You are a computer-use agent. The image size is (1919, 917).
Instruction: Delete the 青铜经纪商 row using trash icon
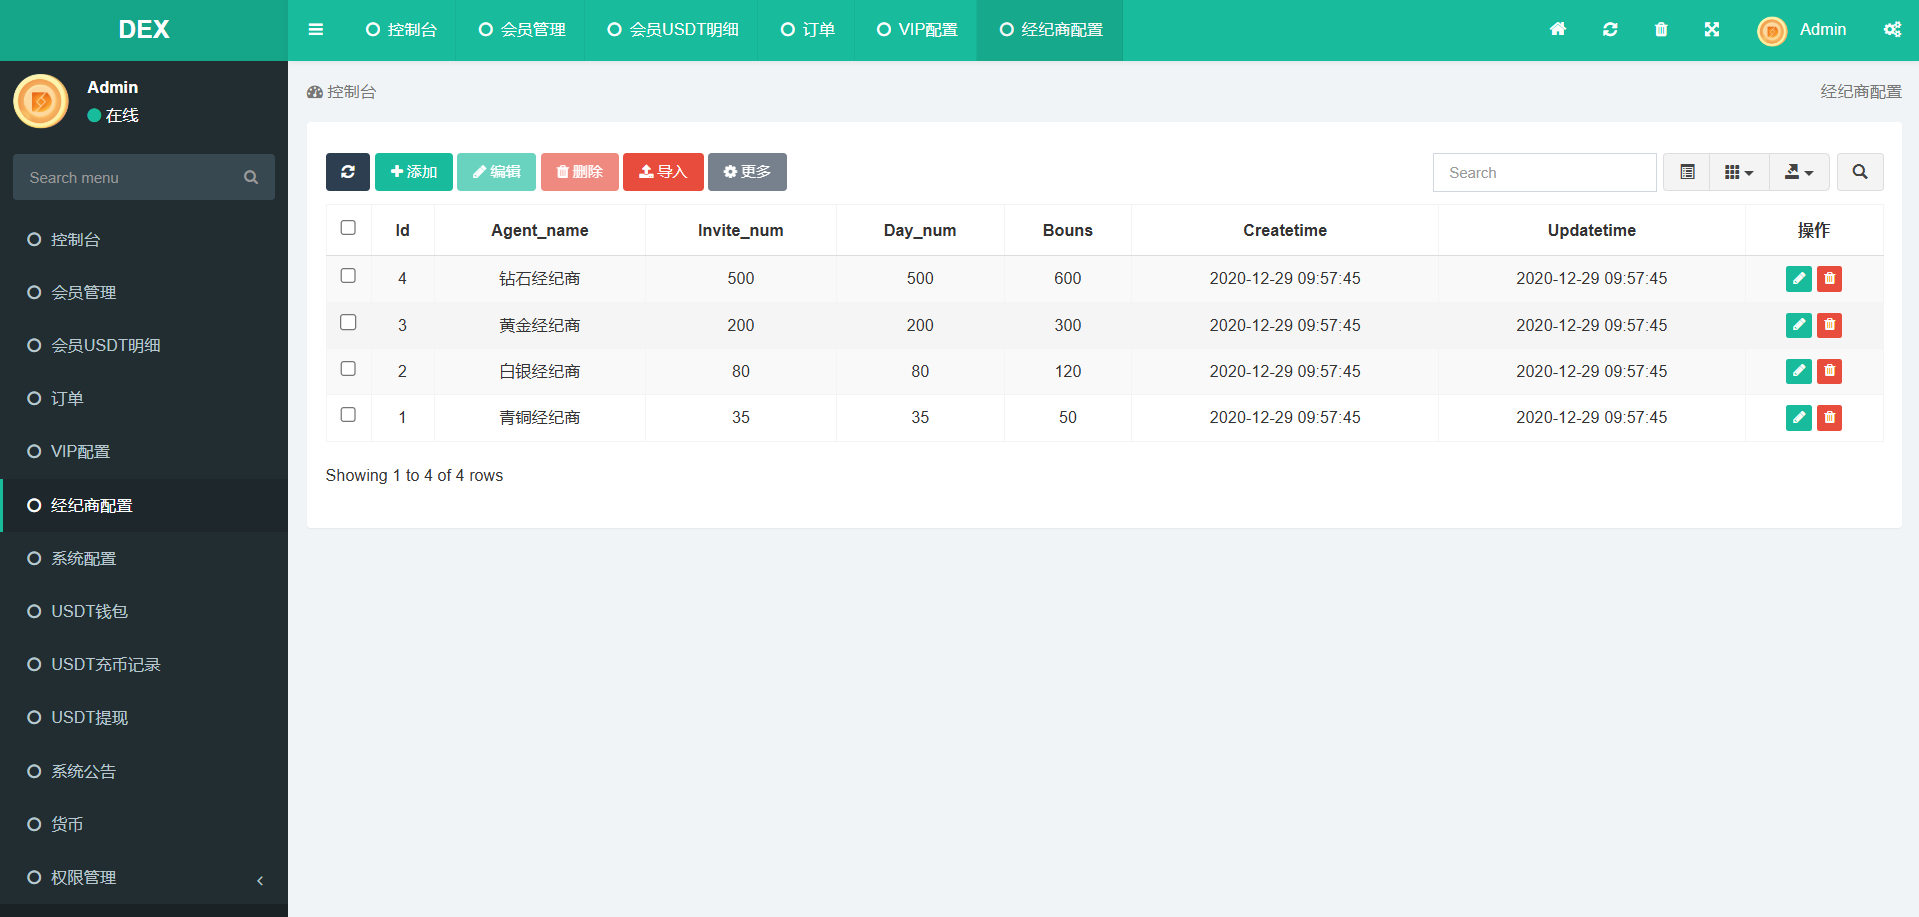1829,418
